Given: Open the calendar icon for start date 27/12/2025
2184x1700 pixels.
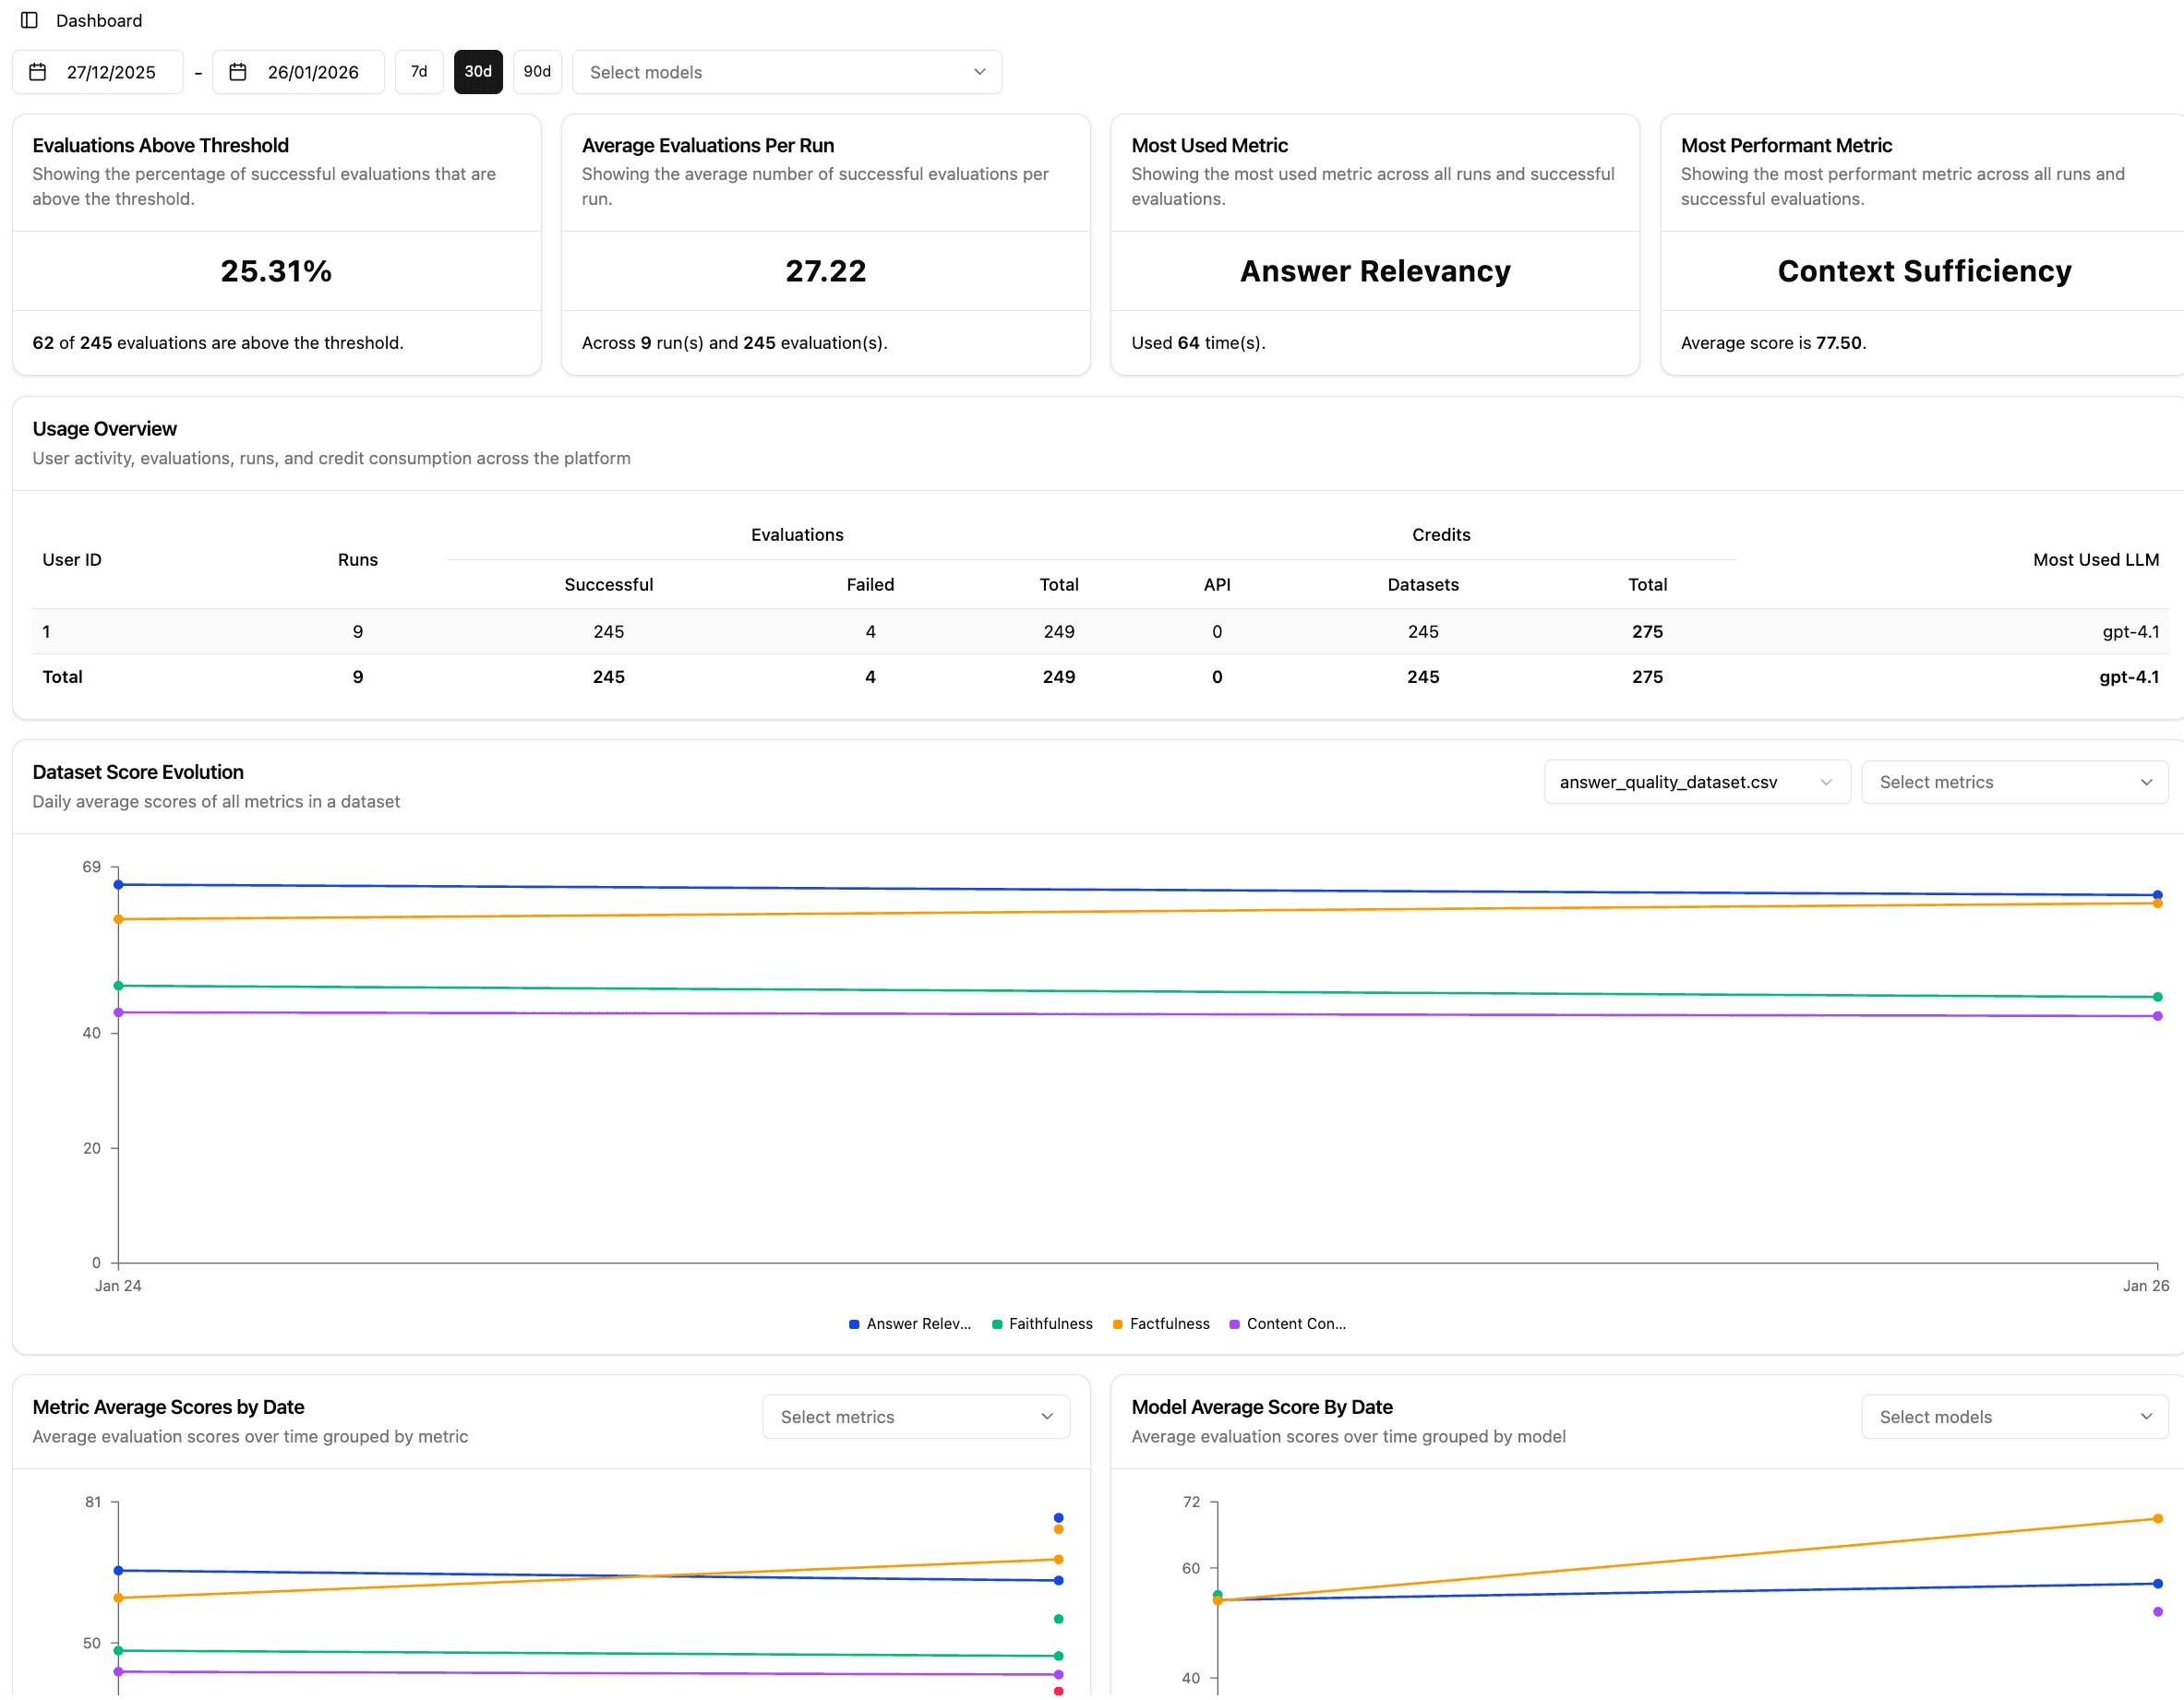Looking at the screenshot, I should point(37,71).
